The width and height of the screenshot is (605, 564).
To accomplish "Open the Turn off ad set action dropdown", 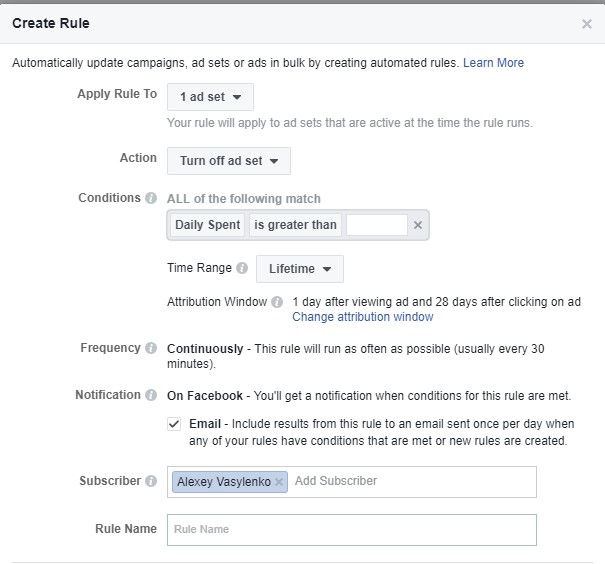I will 229,161.
